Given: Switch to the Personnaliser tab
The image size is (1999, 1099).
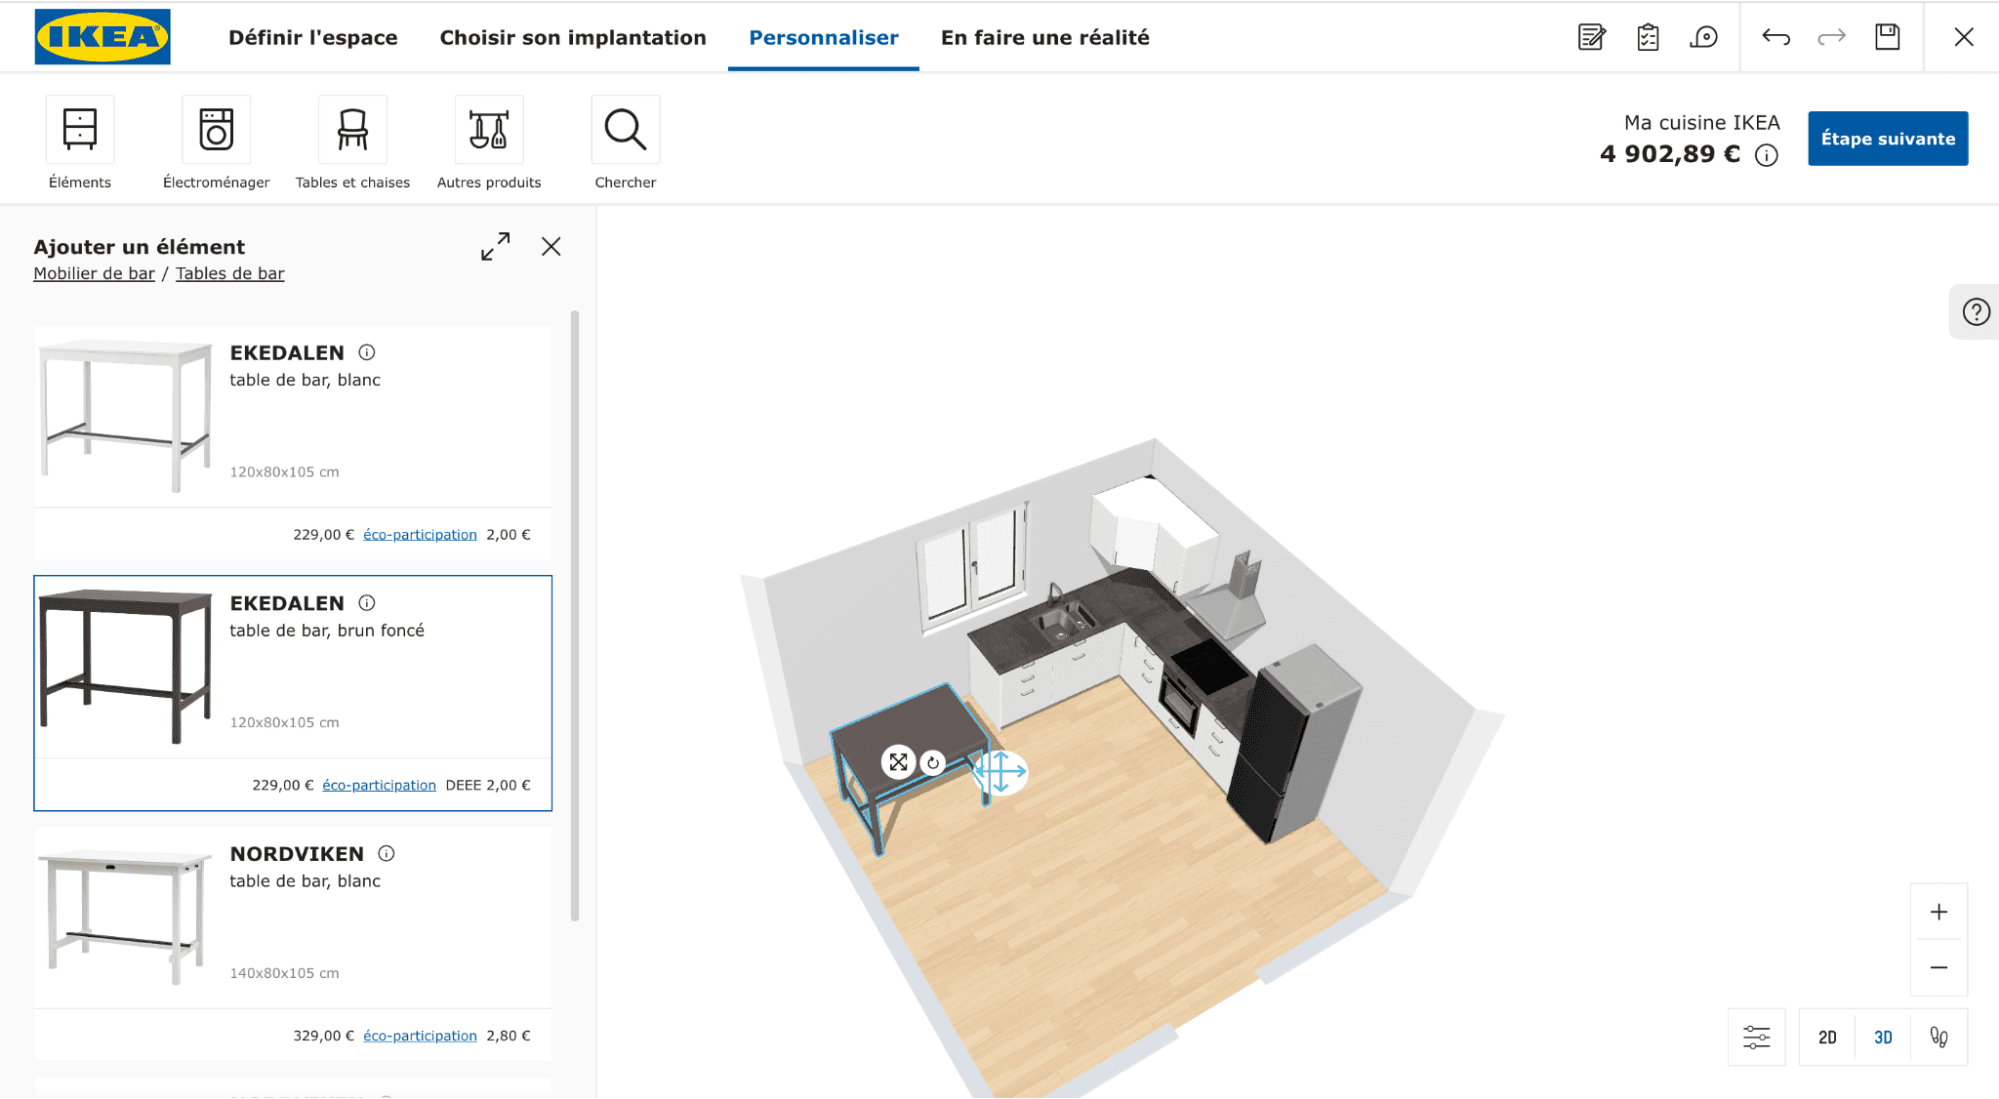Looking at the screenshot, I should pos(823,37).
